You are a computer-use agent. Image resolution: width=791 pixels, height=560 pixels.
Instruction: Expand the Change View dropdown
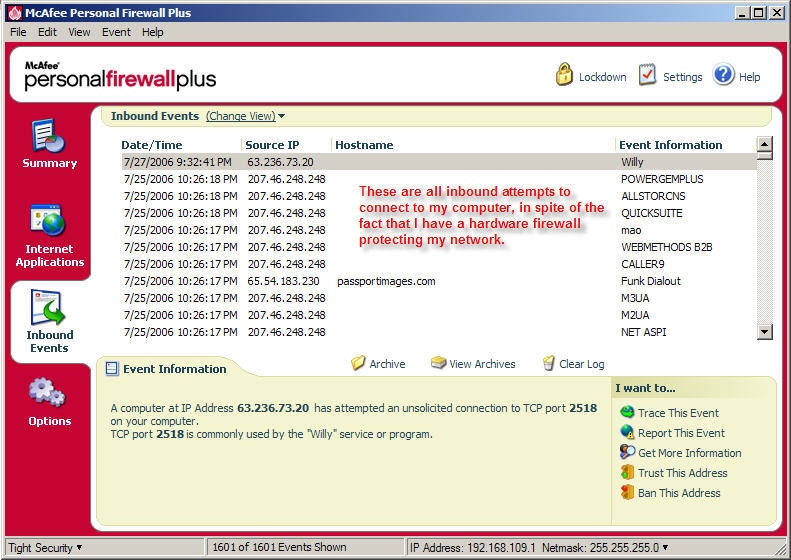245,116
